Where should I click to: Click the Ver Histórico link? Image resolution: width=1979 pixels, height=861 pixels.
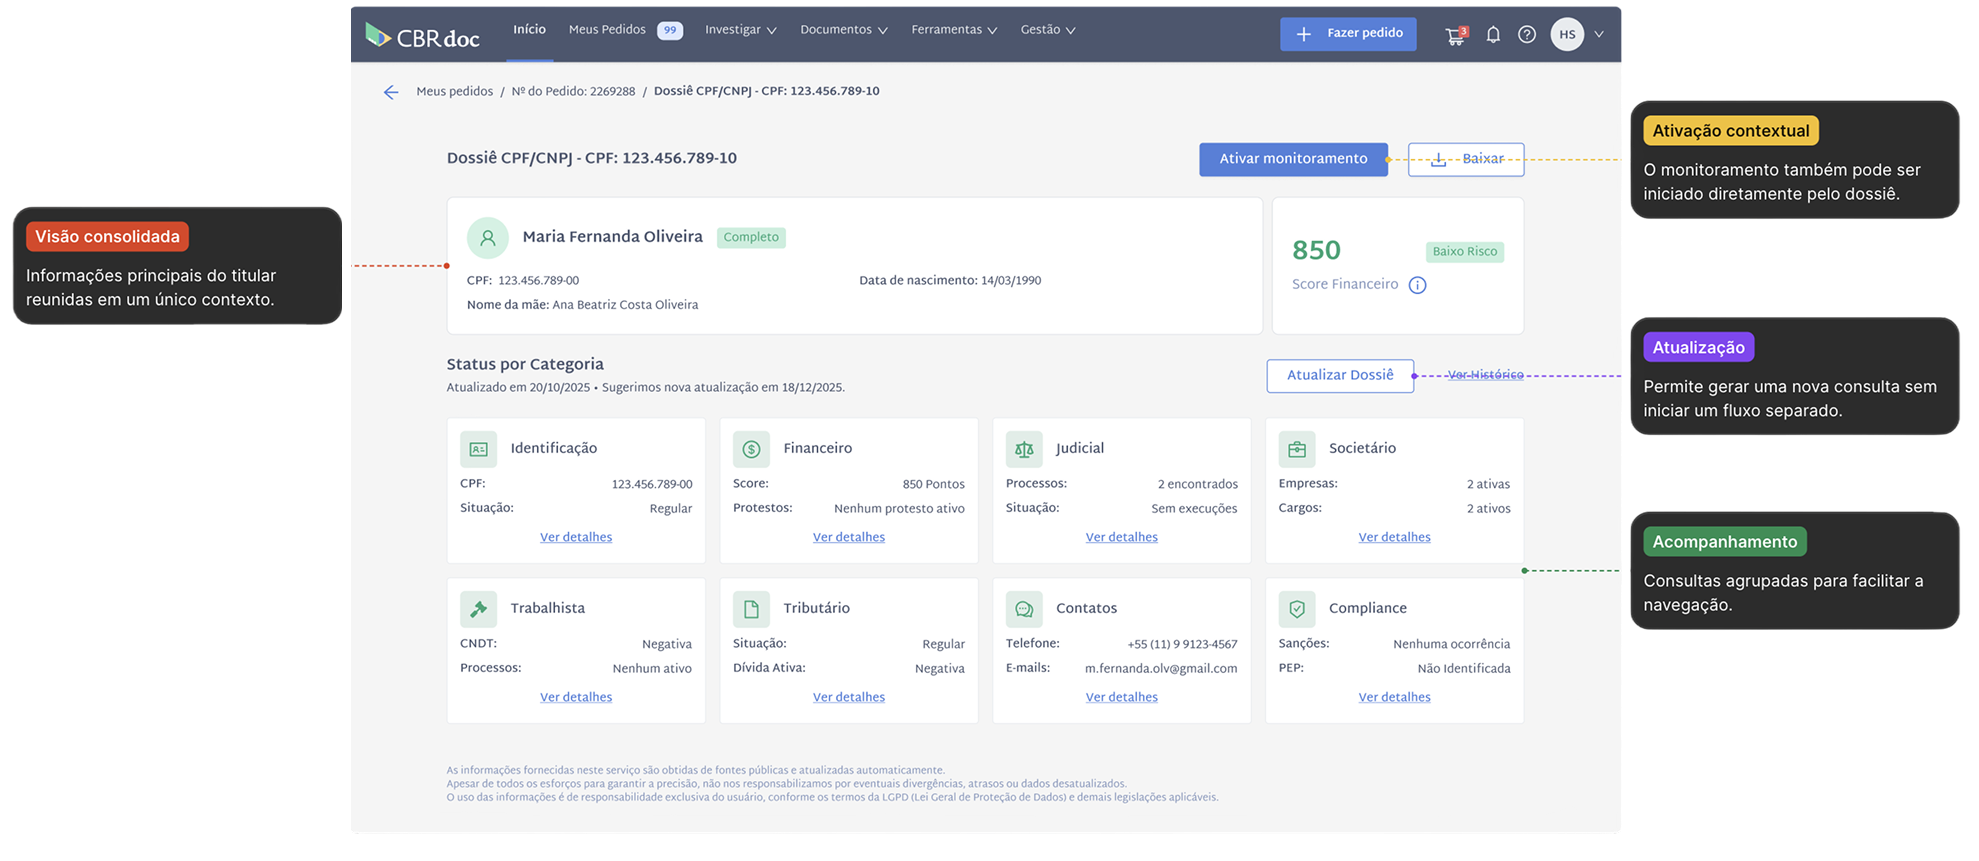(1485, 375)
